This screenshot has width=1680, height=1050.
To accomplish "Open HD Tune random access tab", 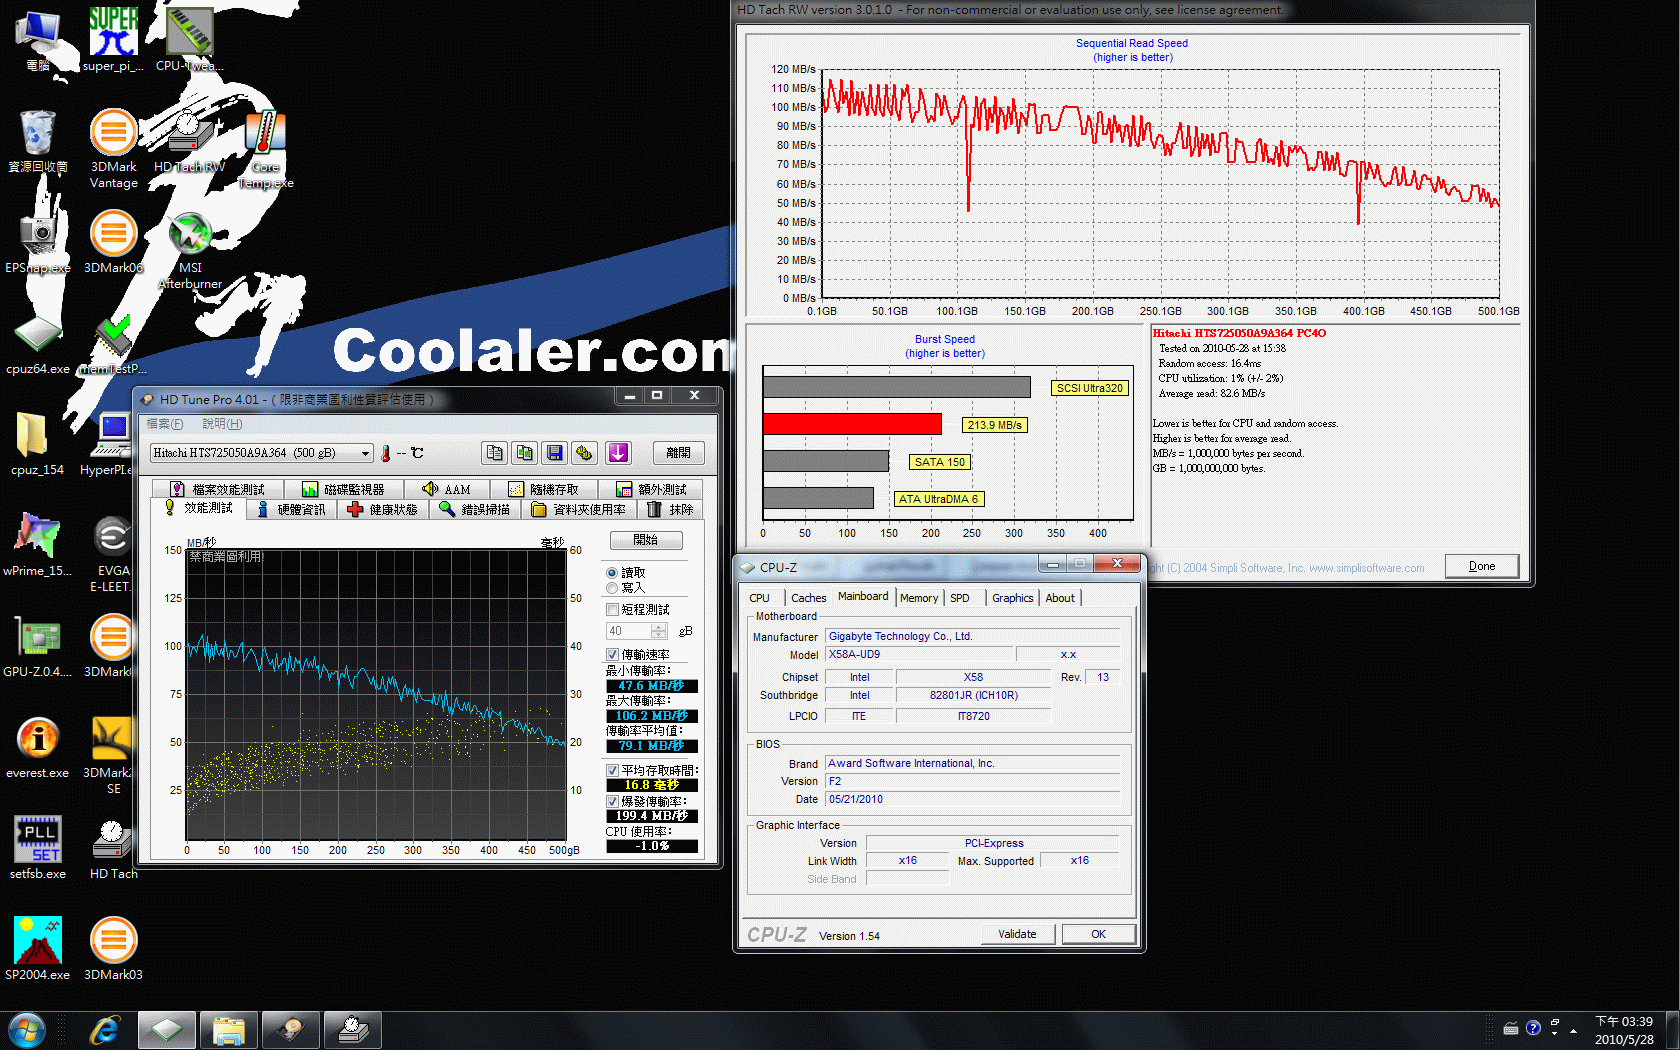I will 543,489.
